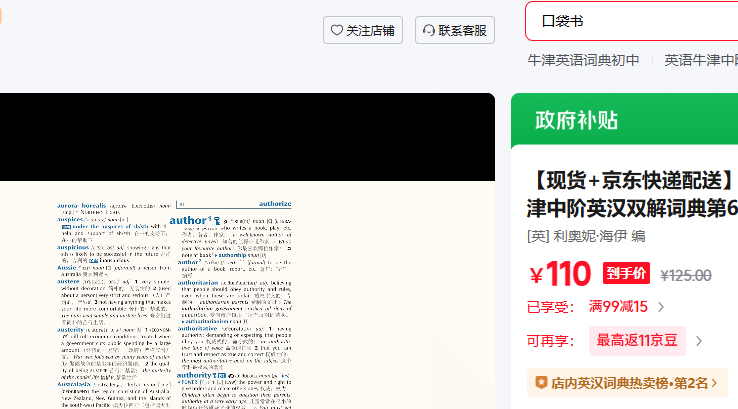Viewport: 738px width, 409px height.
Task: Expand the 满99减15 discount details arrow
Action: [x=661, y=307]
